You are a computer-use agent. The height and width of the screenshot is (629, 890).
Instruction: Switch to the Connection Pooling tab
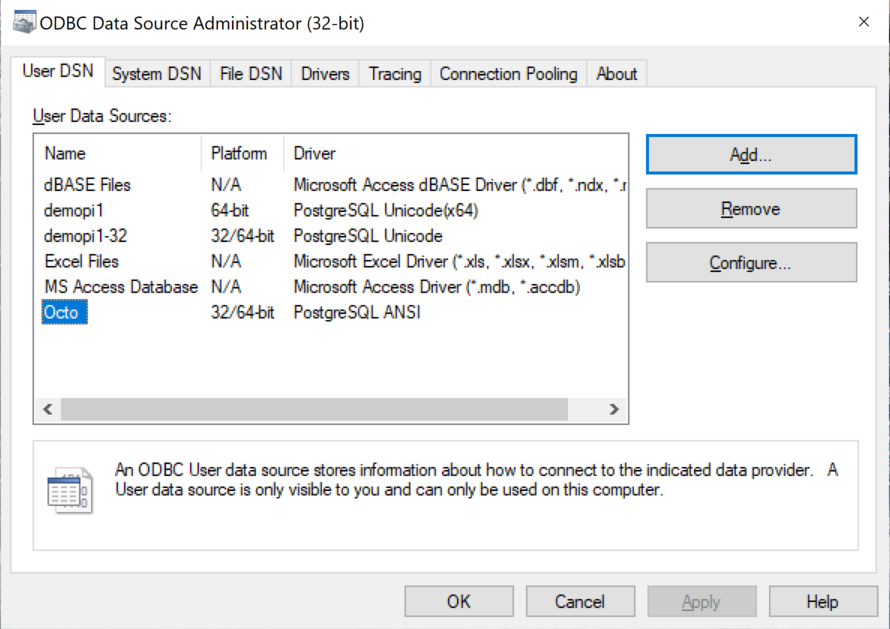(x=507, y=73)
